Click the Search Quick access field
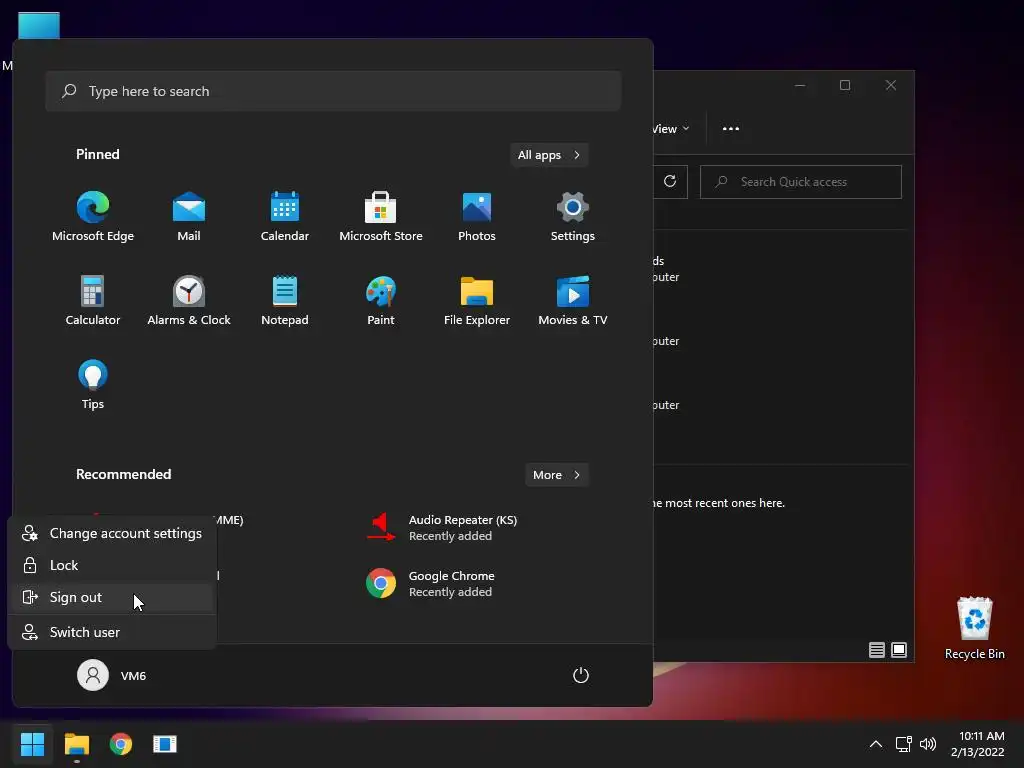The image size is (1024, 768). pyautogui.click(x=801, y=182)
